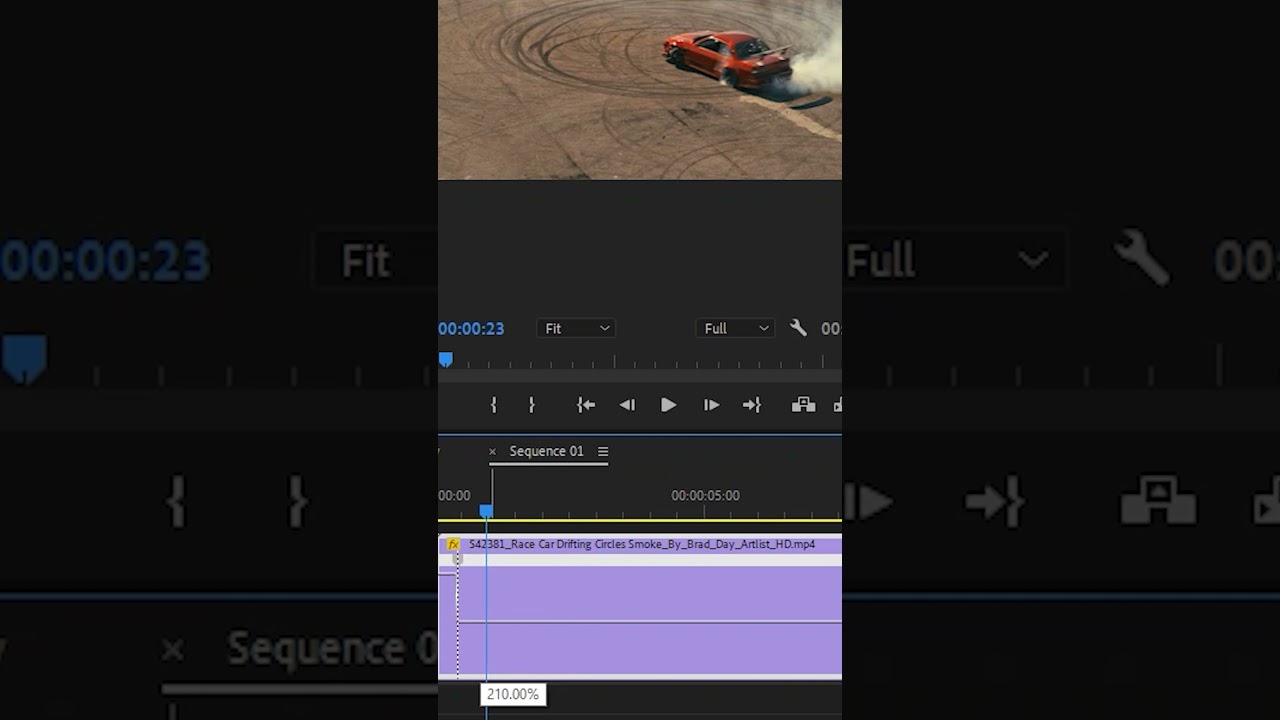Step forward one frame
1280x720 pixels.
pos(711,405)
